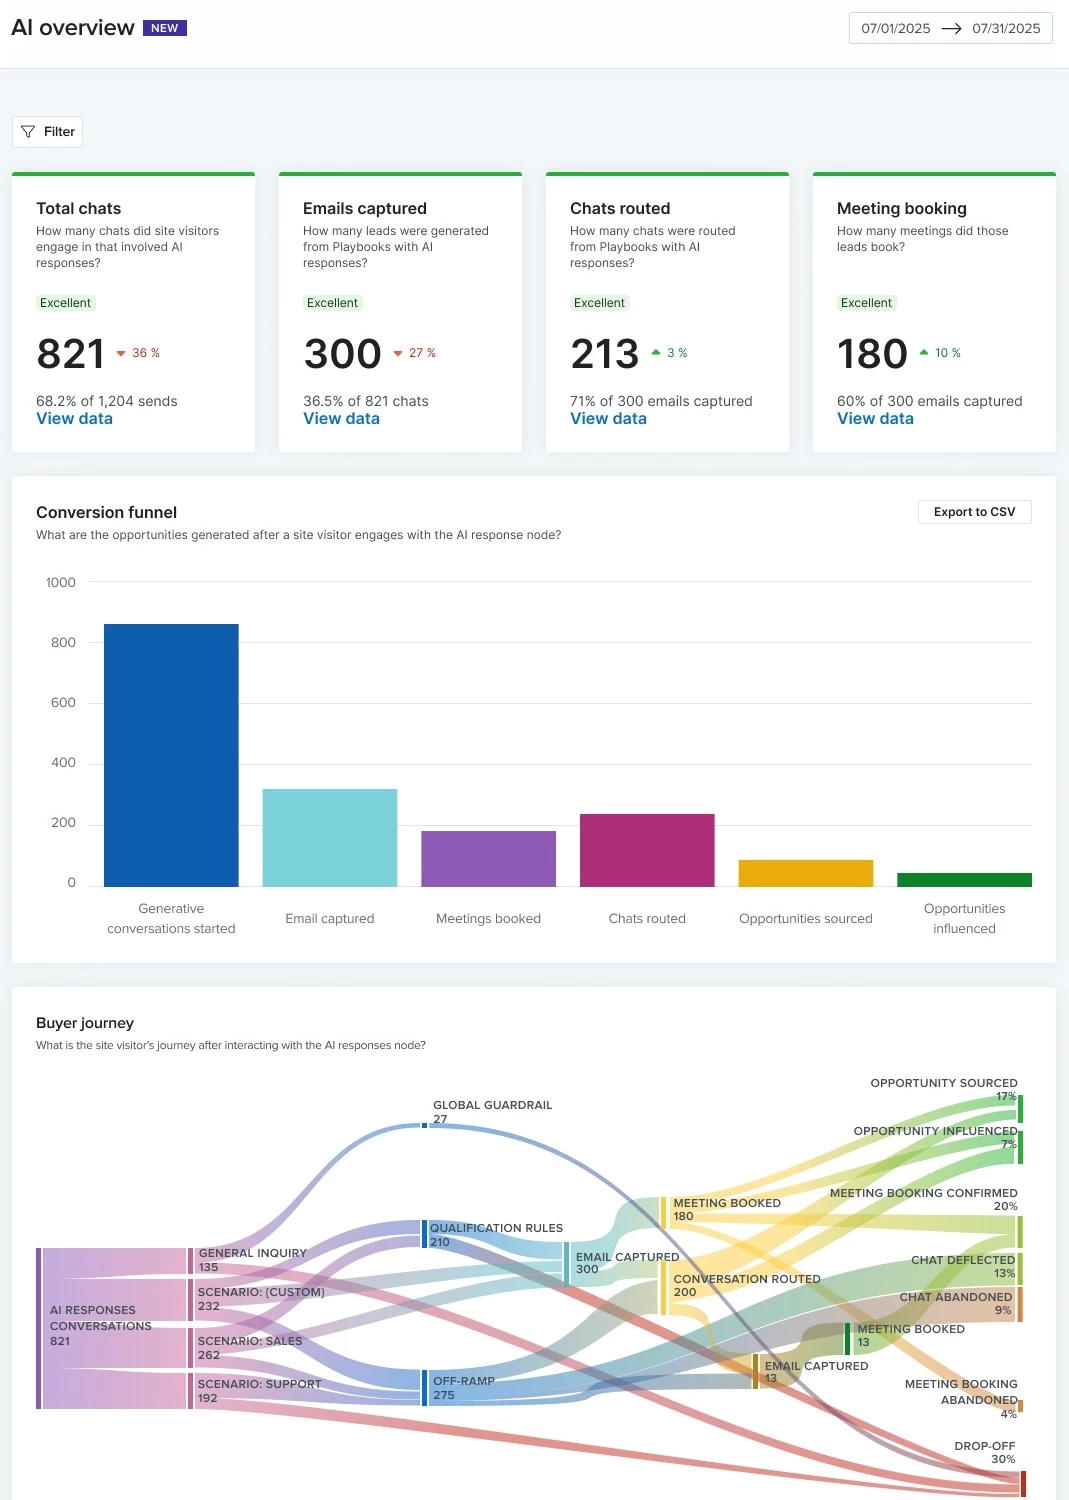Select the start date 07/01/2025
This screenshot has width=1069, height=1500.
pyautogui.click(x=896, y=29)
